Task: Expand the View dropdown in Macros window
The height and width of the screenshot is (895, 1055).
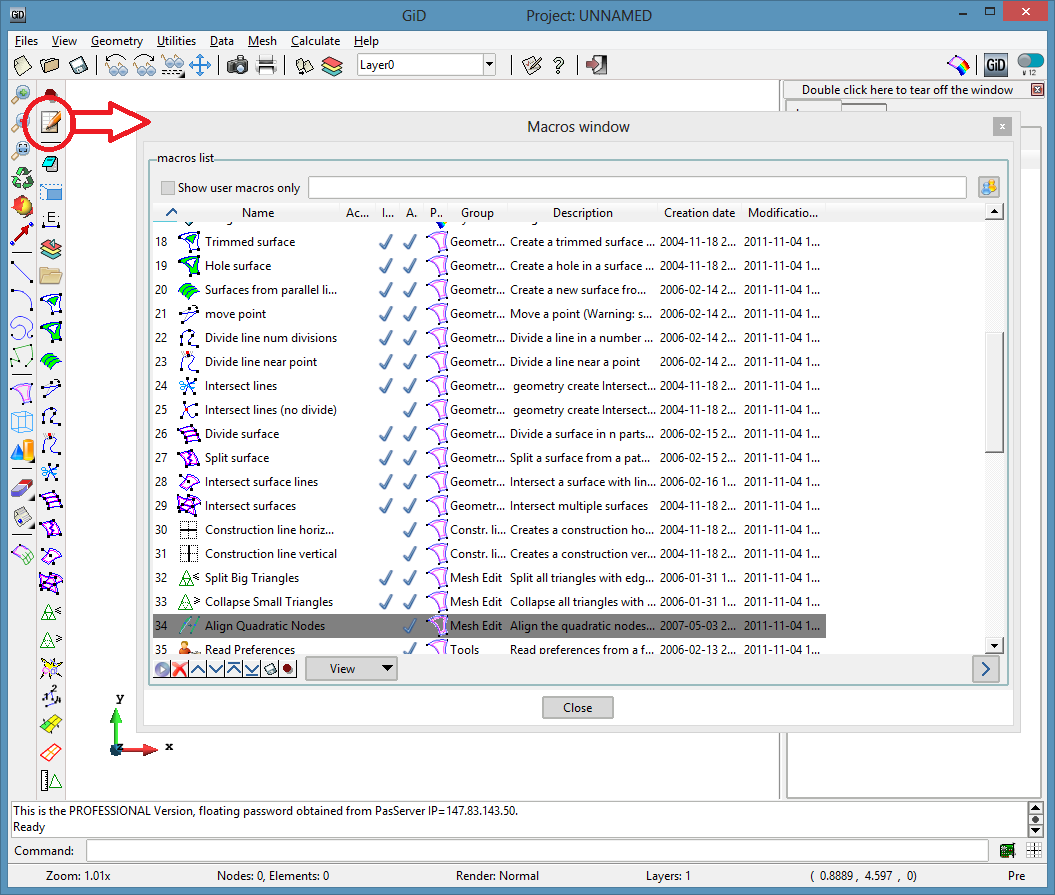Action: point(351,669)
